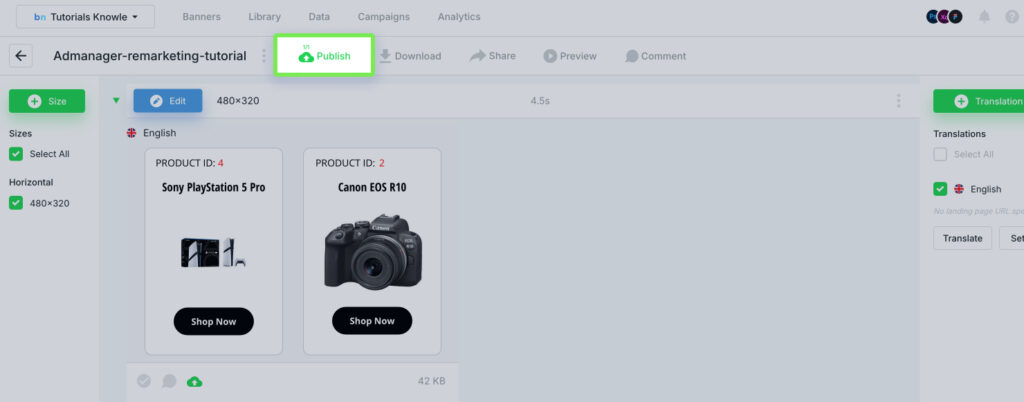
Task: Select the Canon EOS R10 banner
Action: [372, 251]
